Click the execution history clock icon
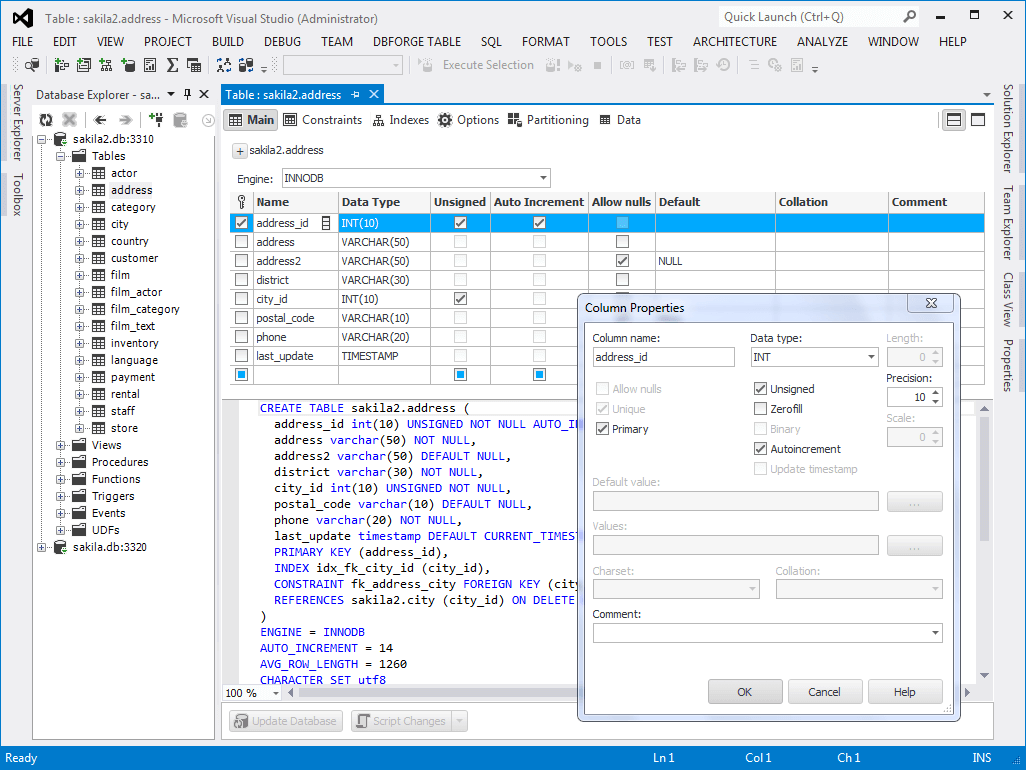 click(723, 65)
